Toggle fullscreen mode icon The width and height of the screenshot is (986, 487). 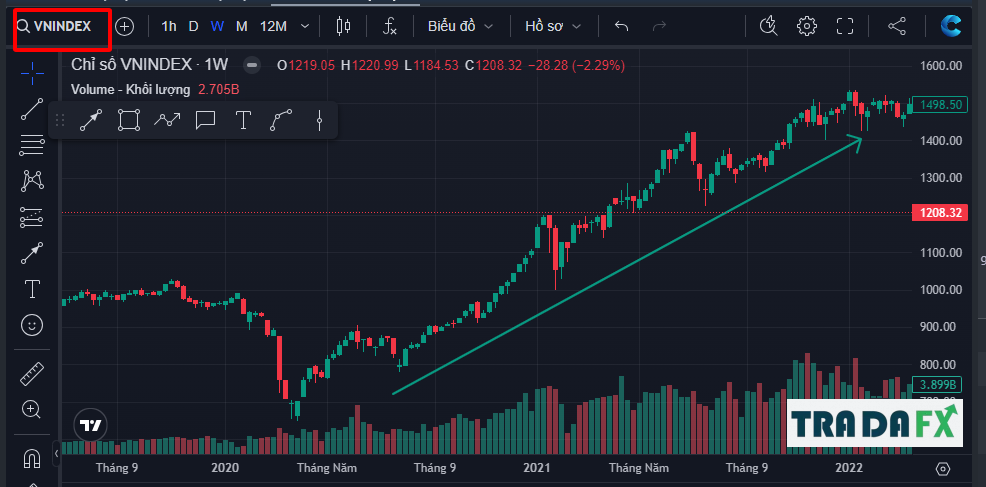tap(845, 26)
